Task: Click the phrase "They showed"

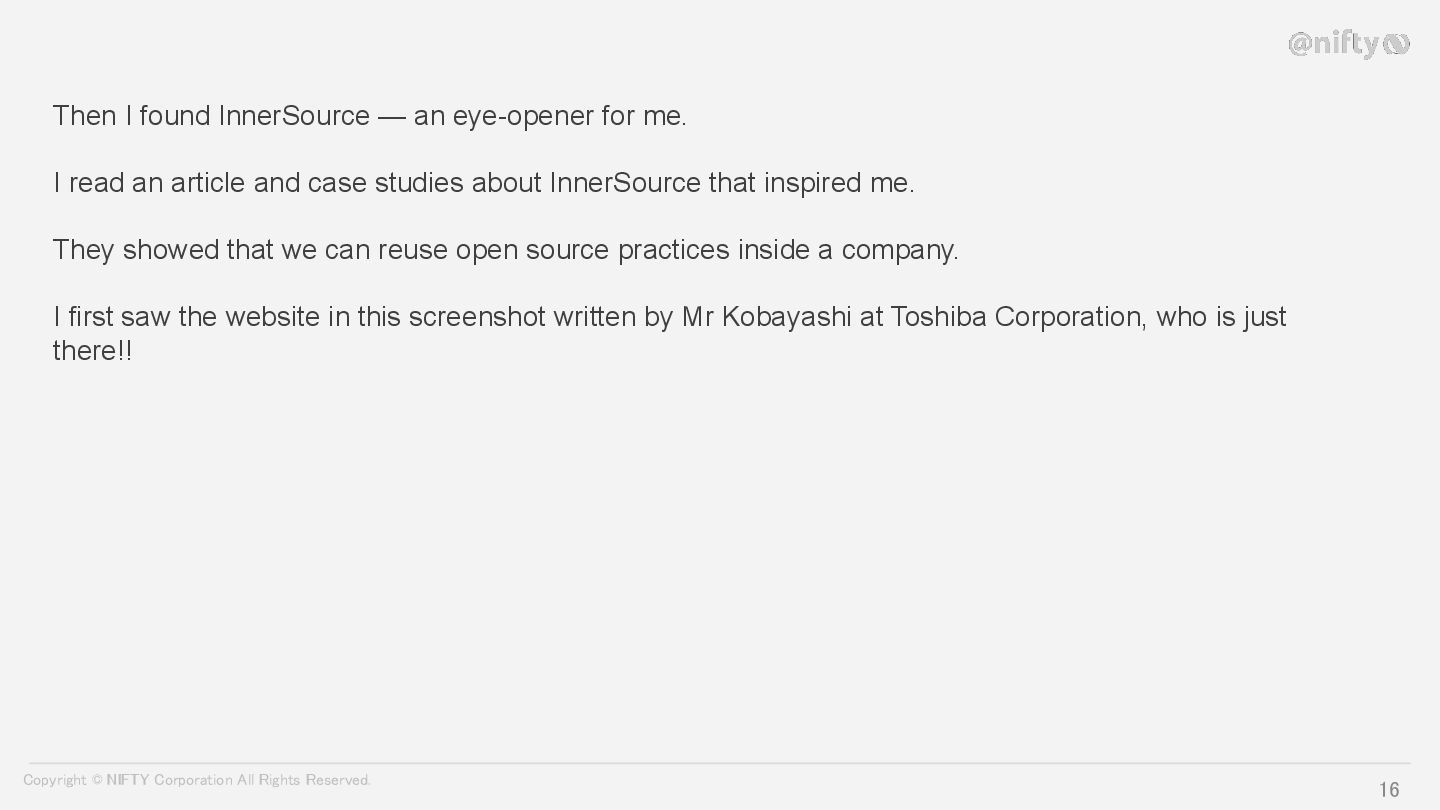Action: point(135,250)
